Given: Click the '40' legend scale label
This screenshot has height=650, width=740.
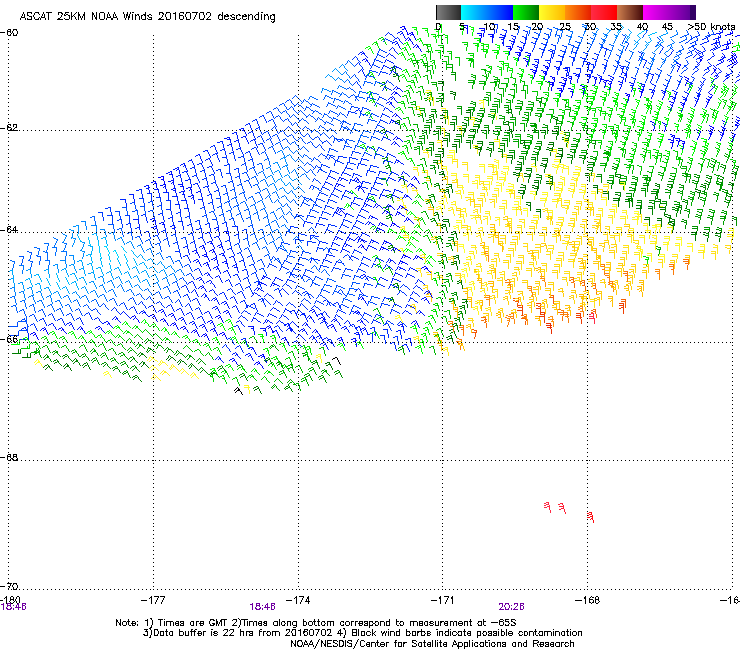Looking at the screenshot, I should coord(642,27).
